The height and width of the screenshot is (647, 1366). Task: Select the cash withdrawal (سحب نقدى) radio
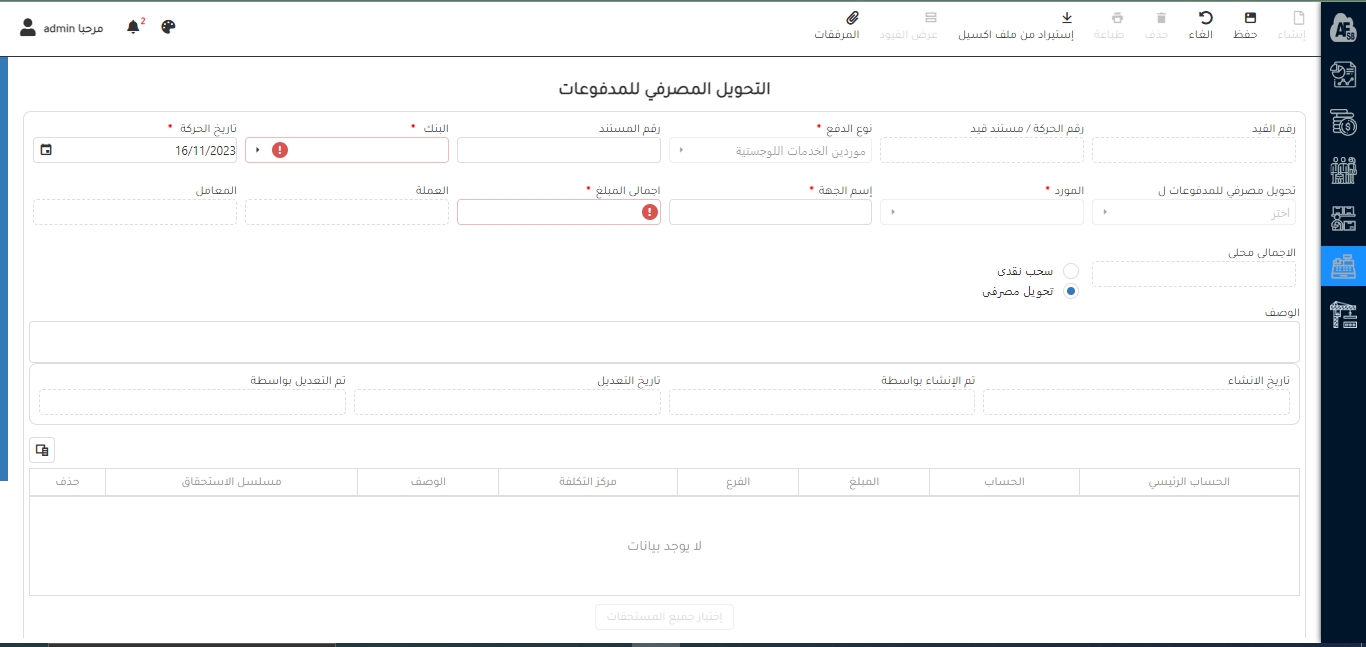[1071, 271]
